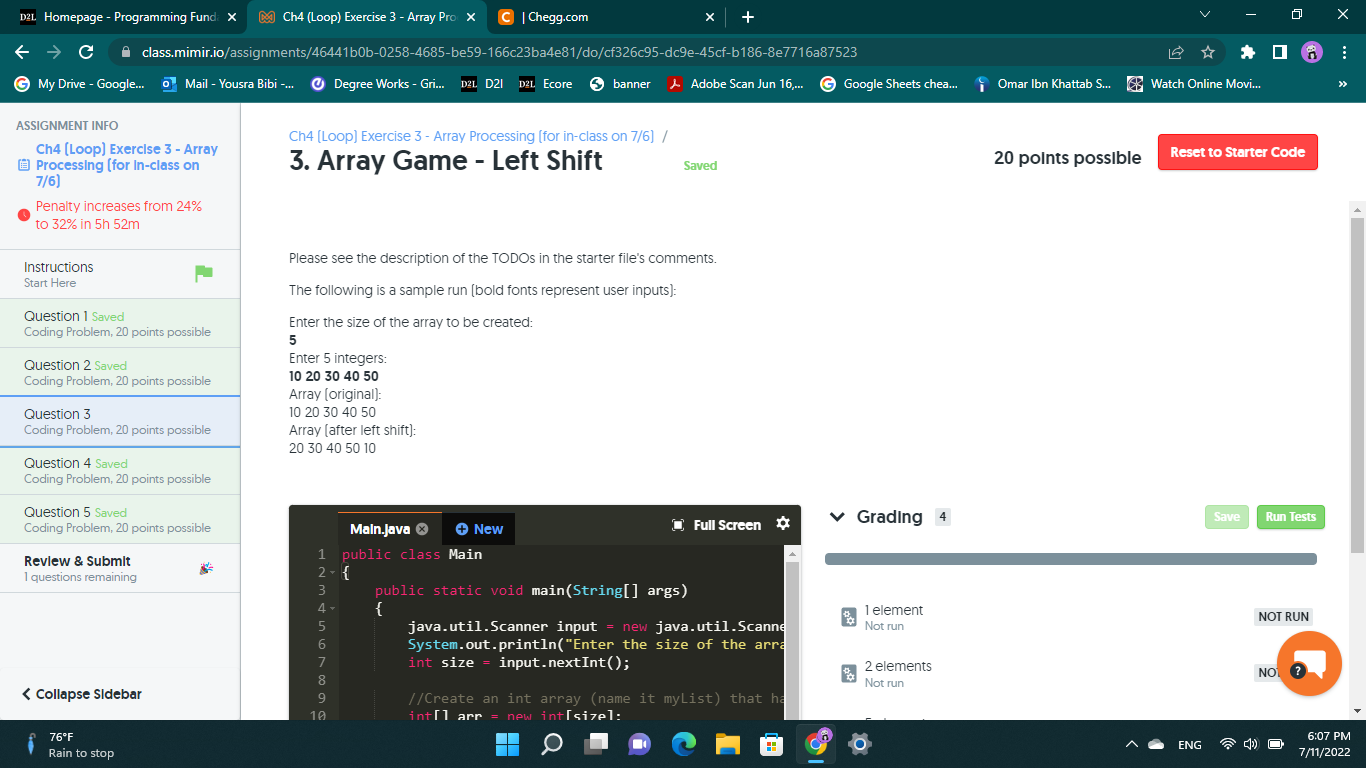Image resolution: width=1366 pixels, height=768 pixels.
Task: Show more bookmarks chevron
Action: (x=1342, y=84)
